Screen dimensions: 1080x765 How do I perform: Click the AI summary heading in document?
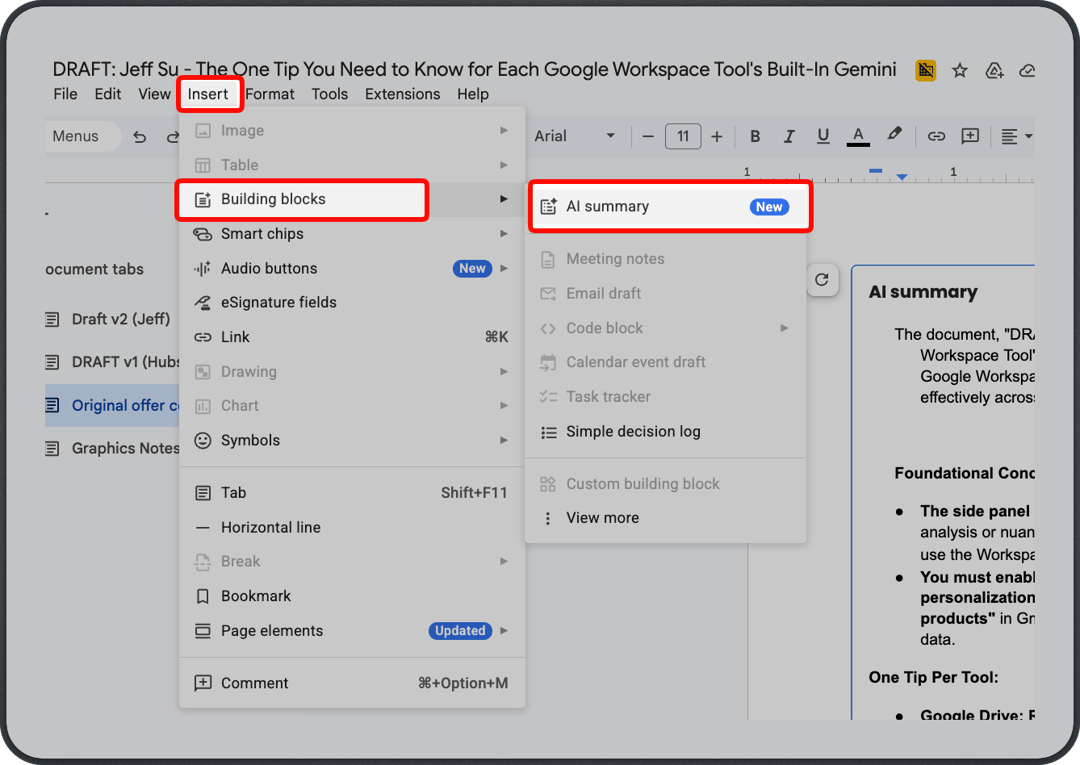[x=922, y=292]
